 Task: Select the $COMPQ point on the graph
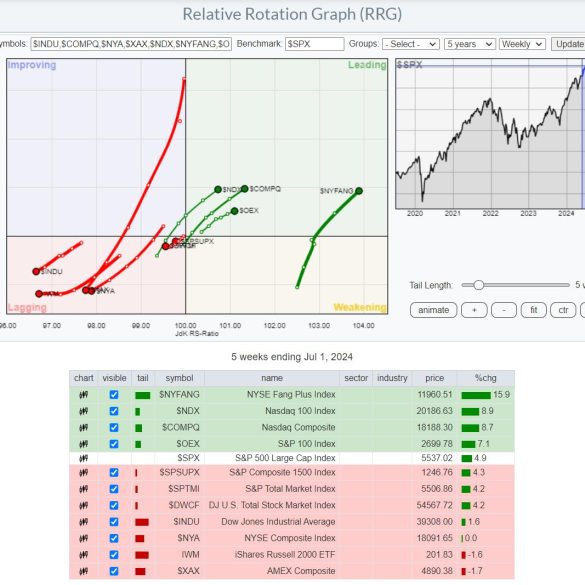pyautogui.click(x=244, y=189)
